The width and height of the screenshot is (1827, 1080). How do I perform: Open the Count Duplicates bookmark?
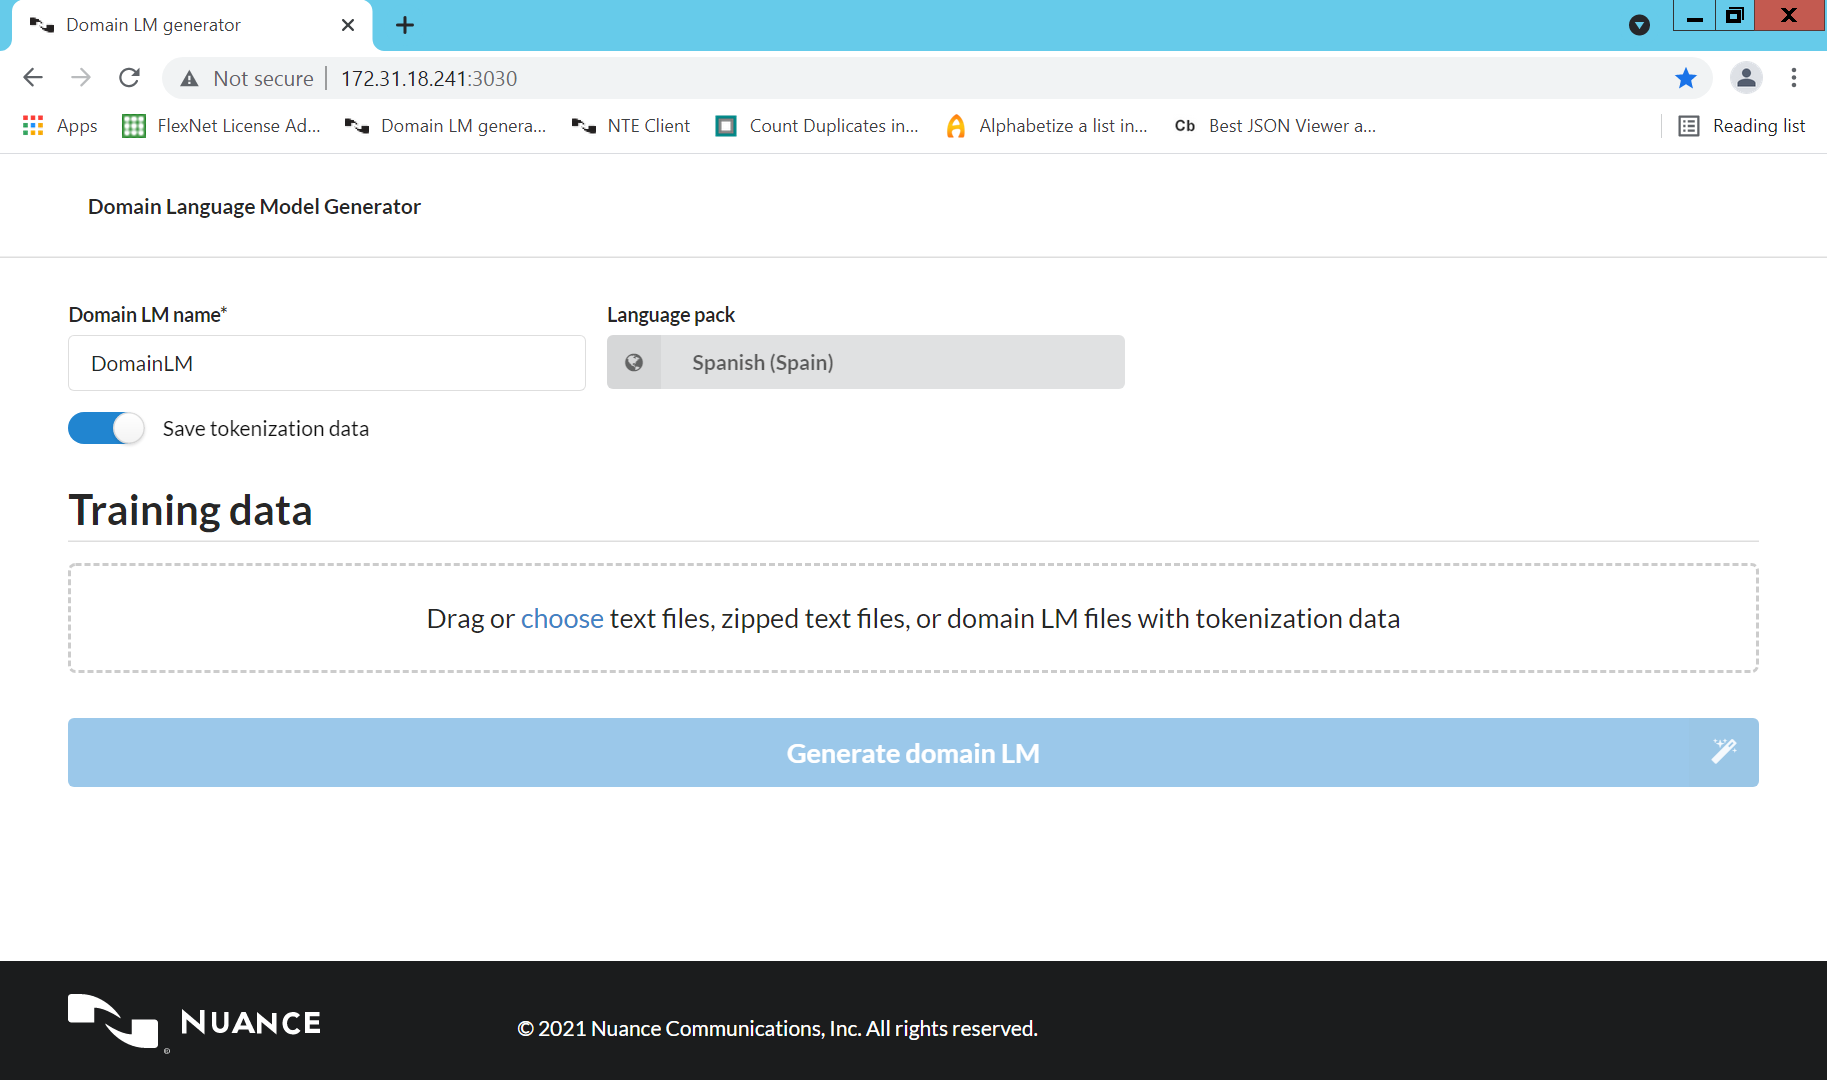tap(817, 125)
